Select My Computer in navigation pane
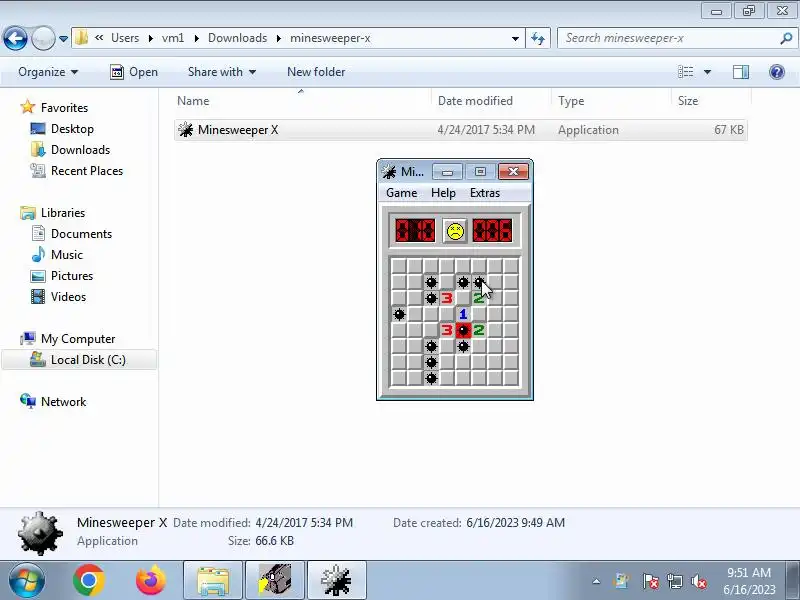 tap(78, 339)
